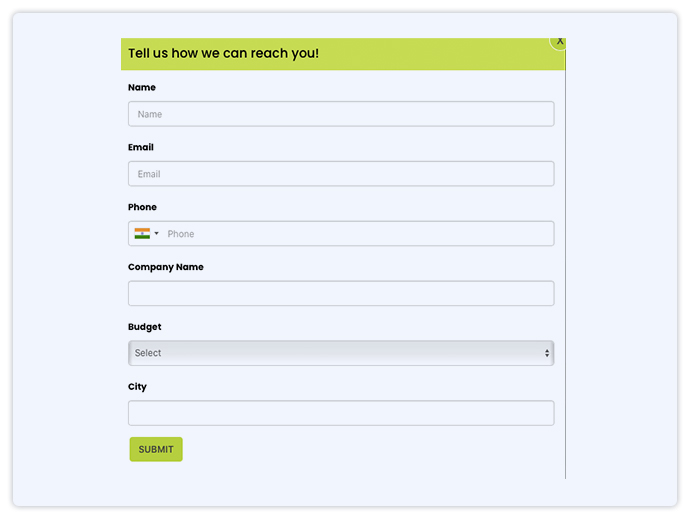The width and height of the screenshot is (689, 517).
Task: Click the "Tell us how we can reach you!" heading
Action: (224, 53)
